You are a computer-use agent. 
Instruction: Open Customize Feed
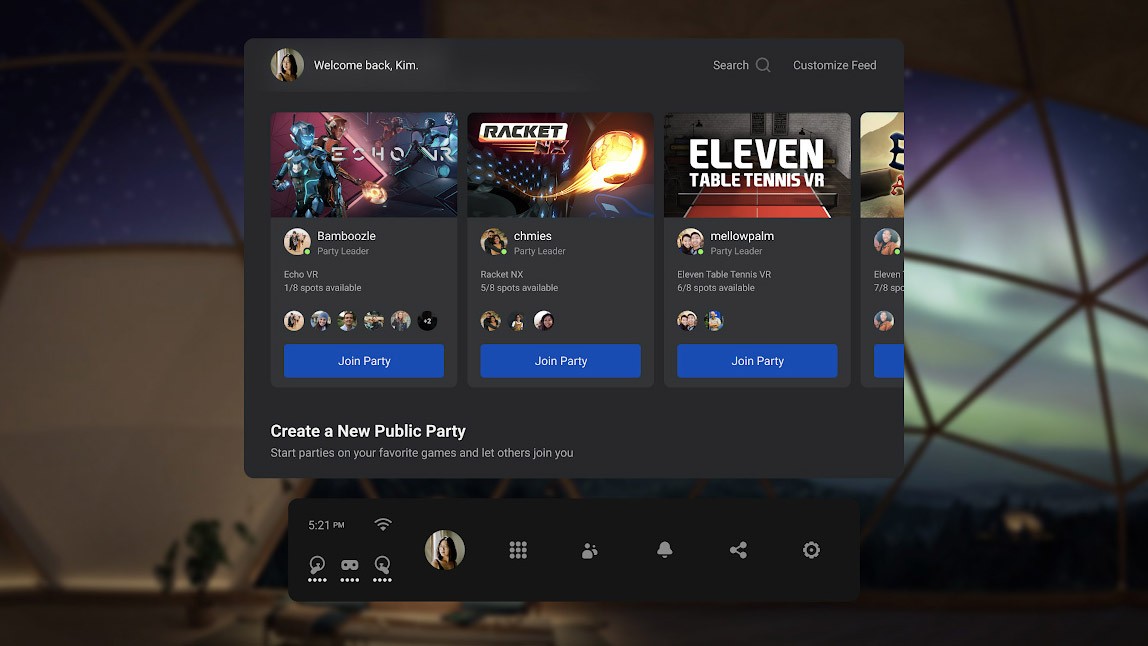coord(834,65)
